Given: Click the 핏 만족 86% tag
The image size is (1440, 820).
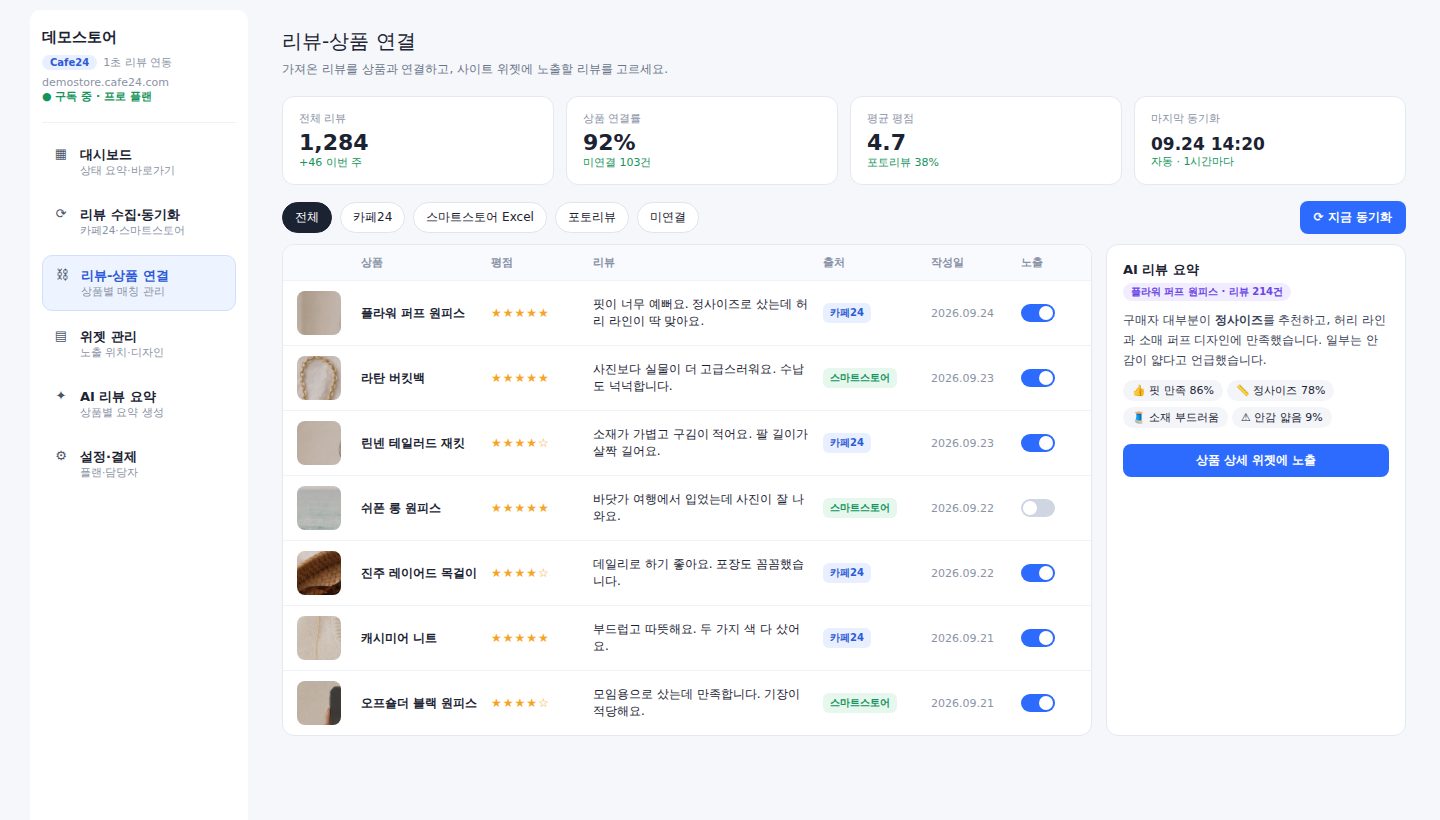Looking at the screenshot, I should tap(1173, 390).
